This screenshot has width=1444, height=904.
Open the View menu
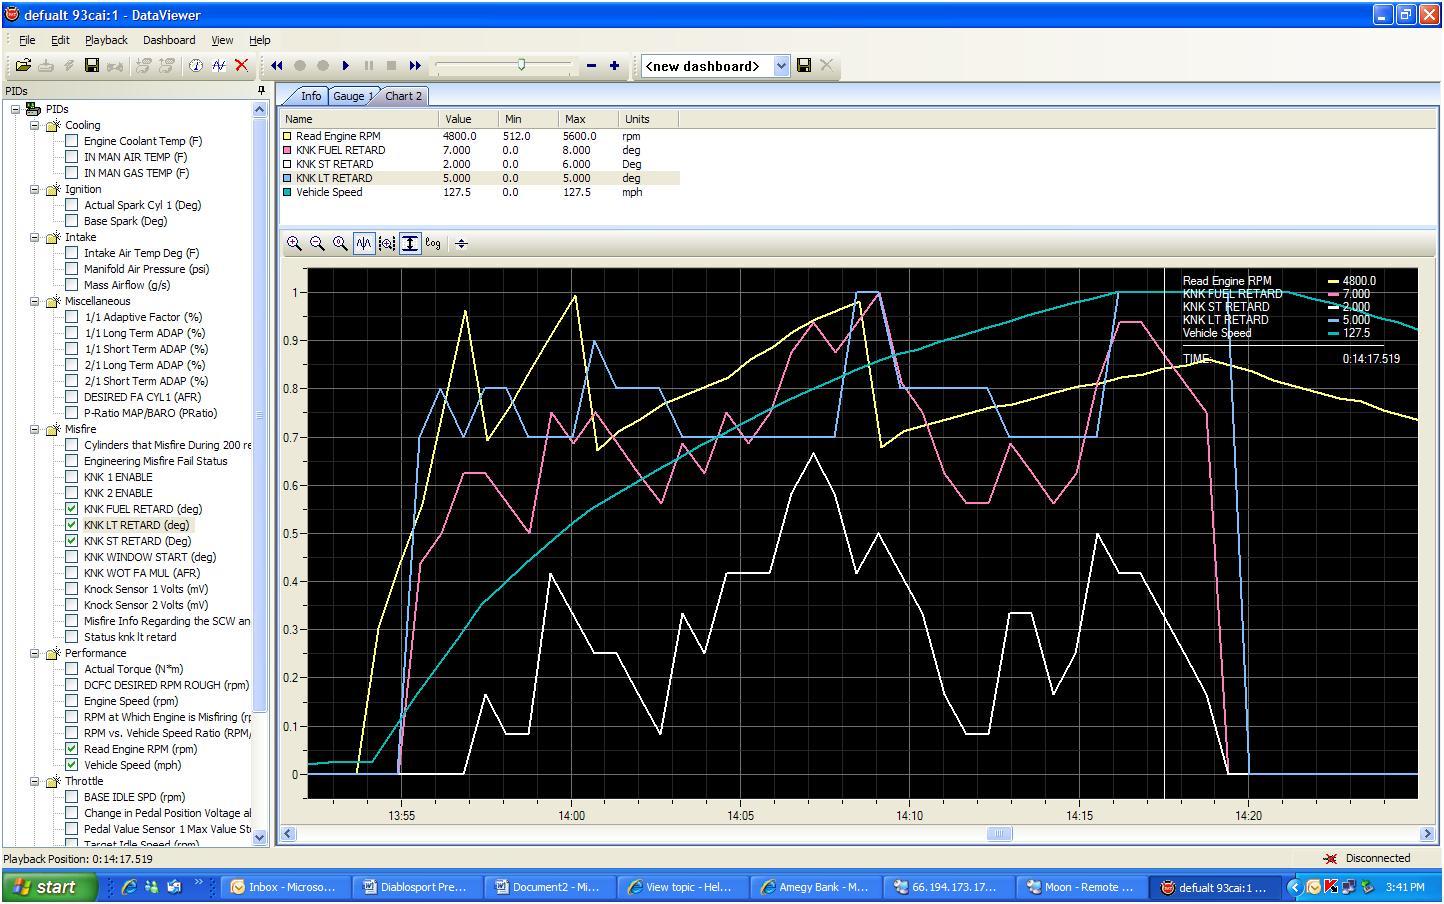pos(222,40)
